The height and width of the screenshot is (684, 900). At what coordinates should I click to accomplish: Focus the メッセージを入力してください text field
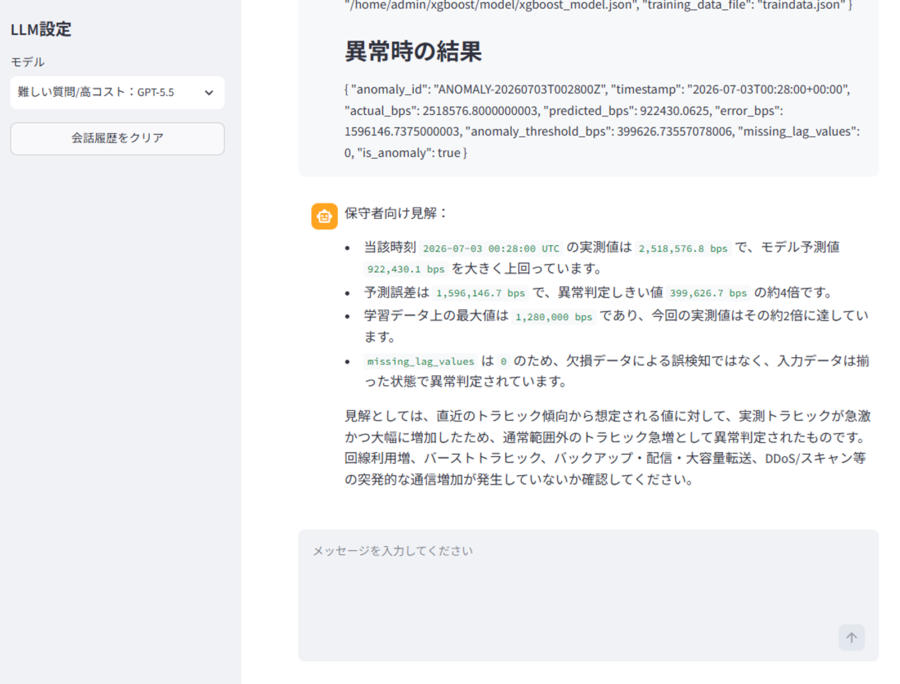click(x=588, y=595)
